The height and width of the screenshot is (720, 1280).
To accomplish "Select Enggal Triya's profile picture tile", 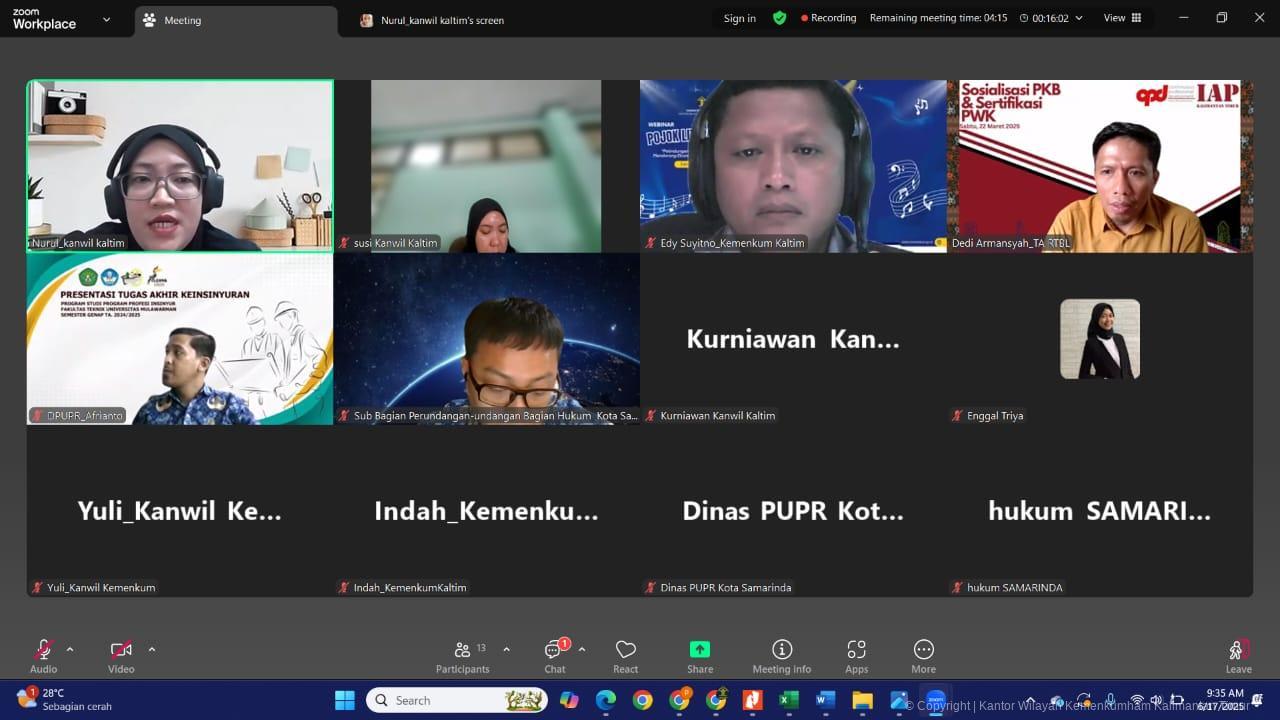I will click(x=1100, y=339).
